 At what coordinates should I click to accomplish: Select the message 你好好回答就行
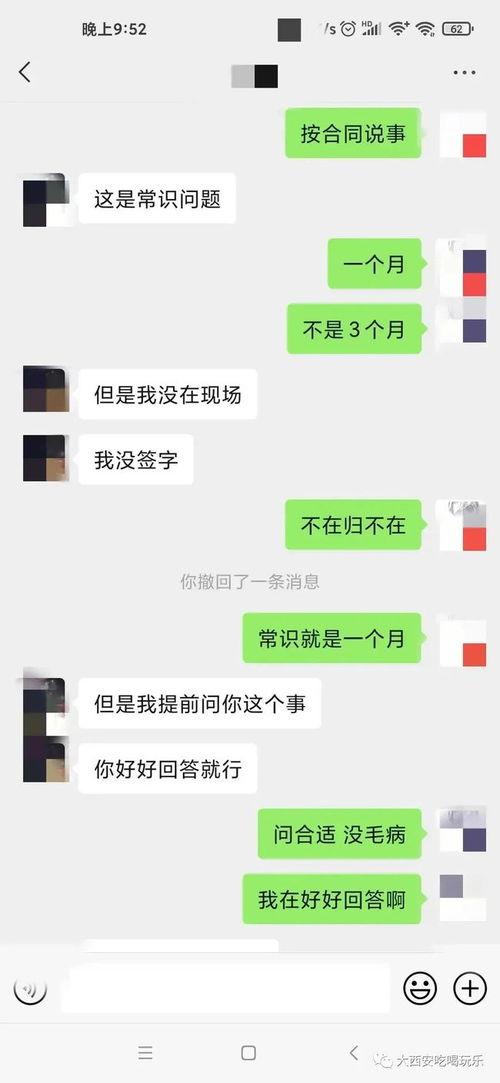click(168, 768)
